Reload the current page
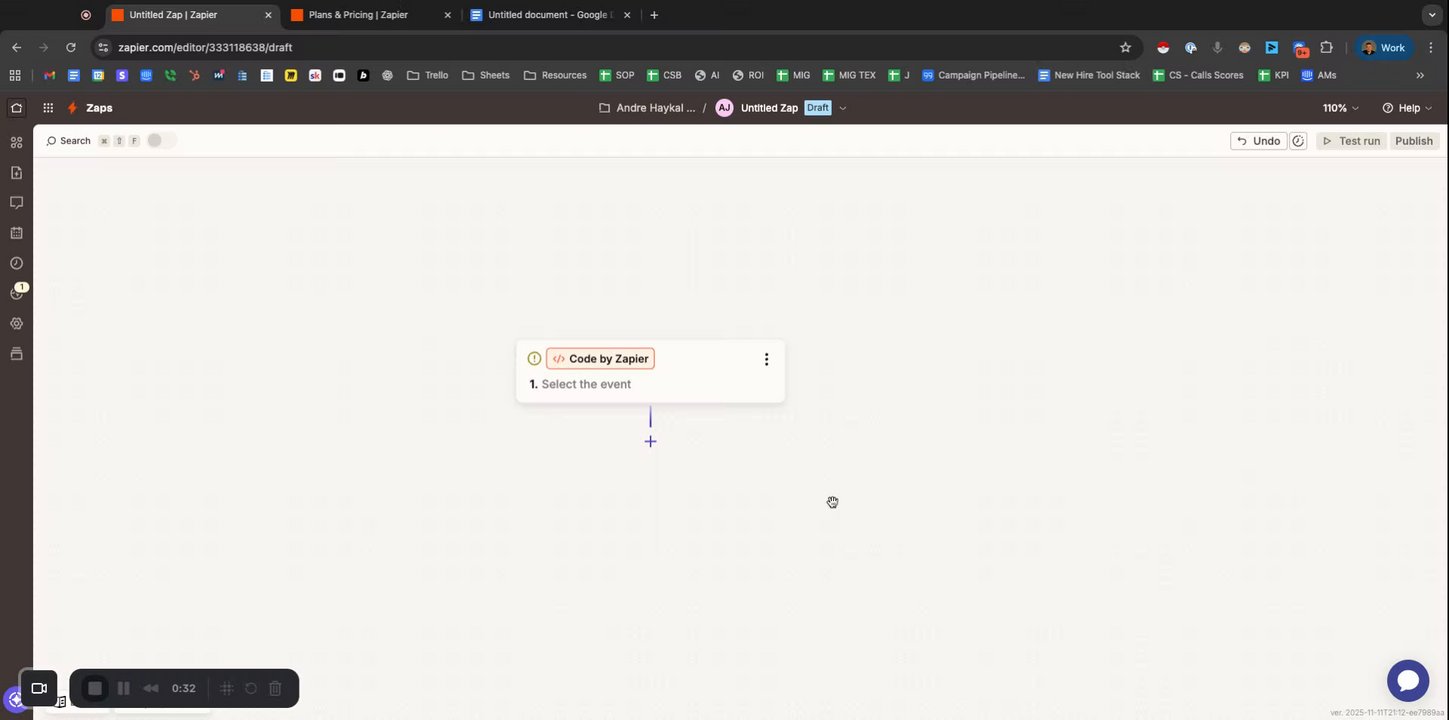1449x720 pixels. point(70,47)
